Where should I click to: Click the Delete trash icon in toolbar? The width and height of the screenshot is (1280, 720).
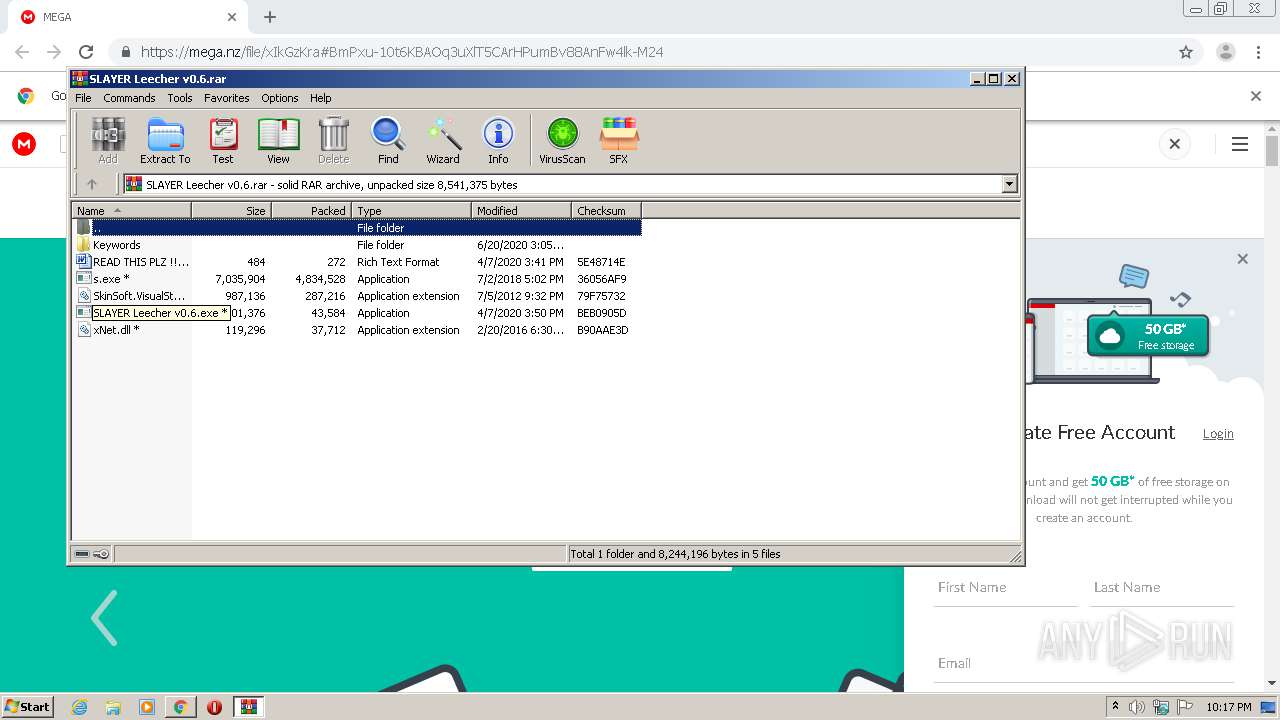[333, 140]
